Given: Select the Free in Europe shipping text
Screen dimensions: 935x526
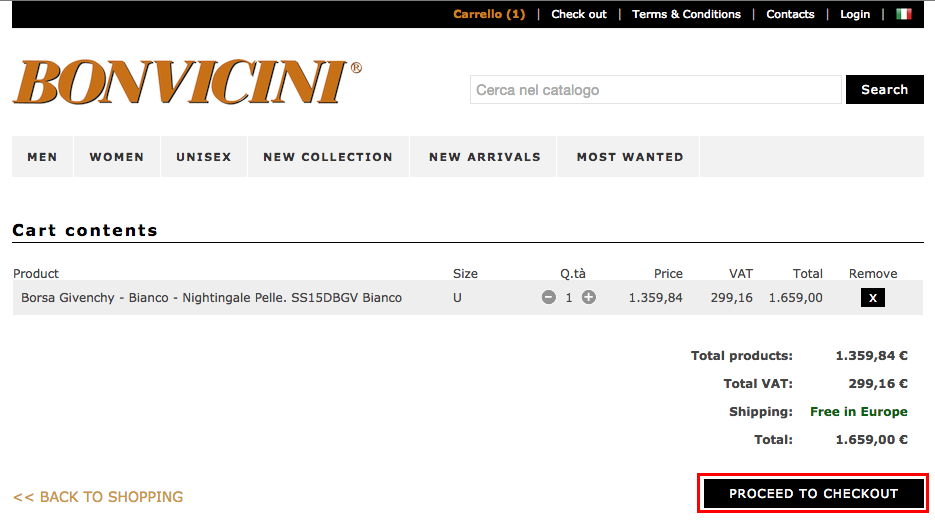Looking at the screenshot, I should (x=859, y=411).
